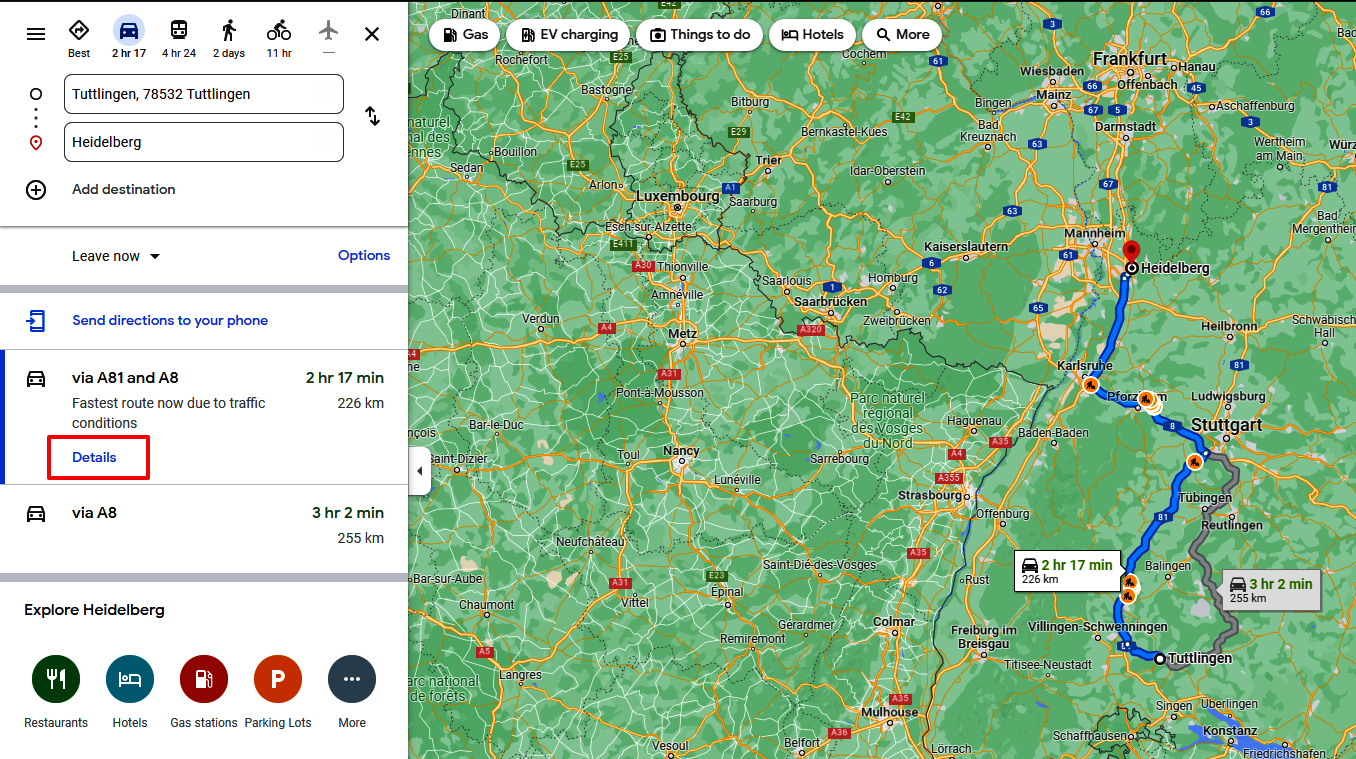This screenshot has width=1356, height=759.
Task: Explore Restaurants in Heidelberg
Action: pos(56,680)
